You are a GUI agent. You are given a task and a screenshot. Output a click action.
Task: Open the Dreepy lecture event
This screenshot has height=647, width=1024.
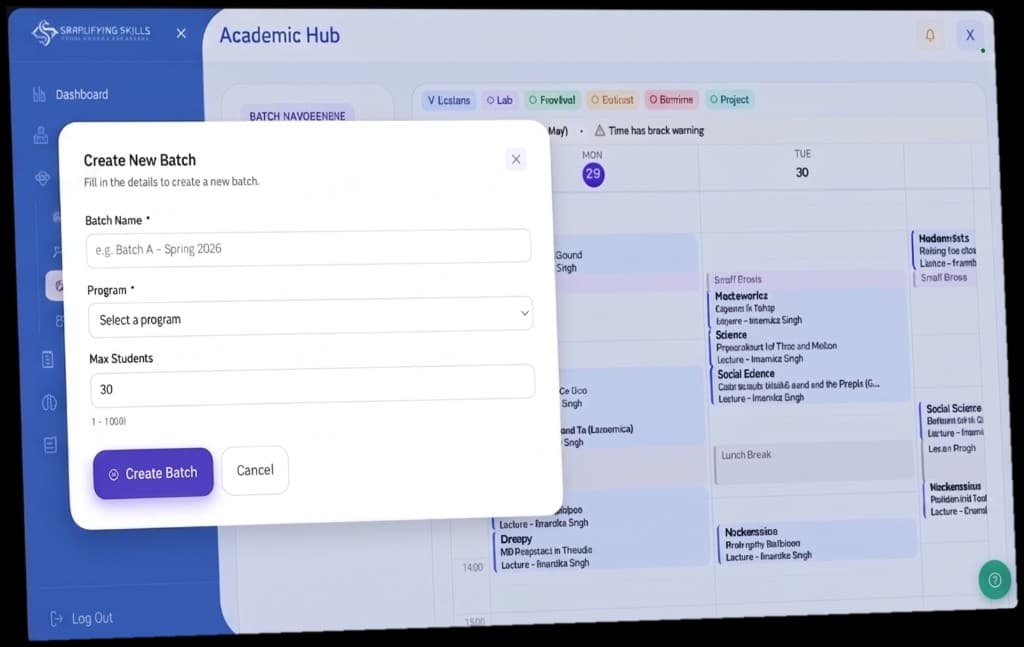pos(600,551)
